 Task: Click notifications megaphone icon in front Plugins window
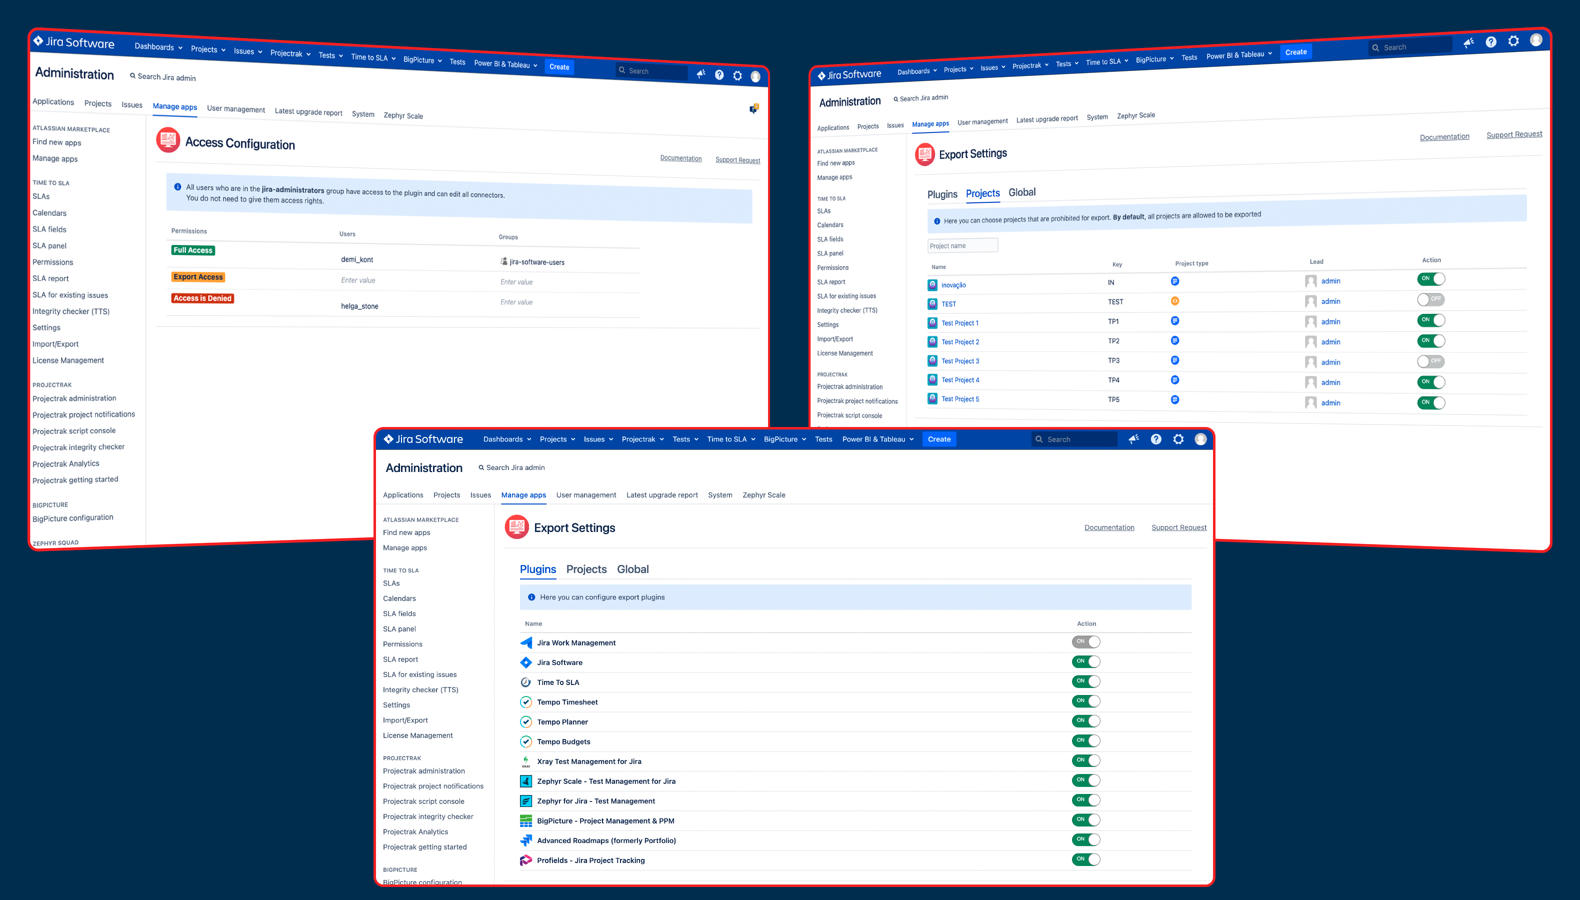[x=1133, y=439]
